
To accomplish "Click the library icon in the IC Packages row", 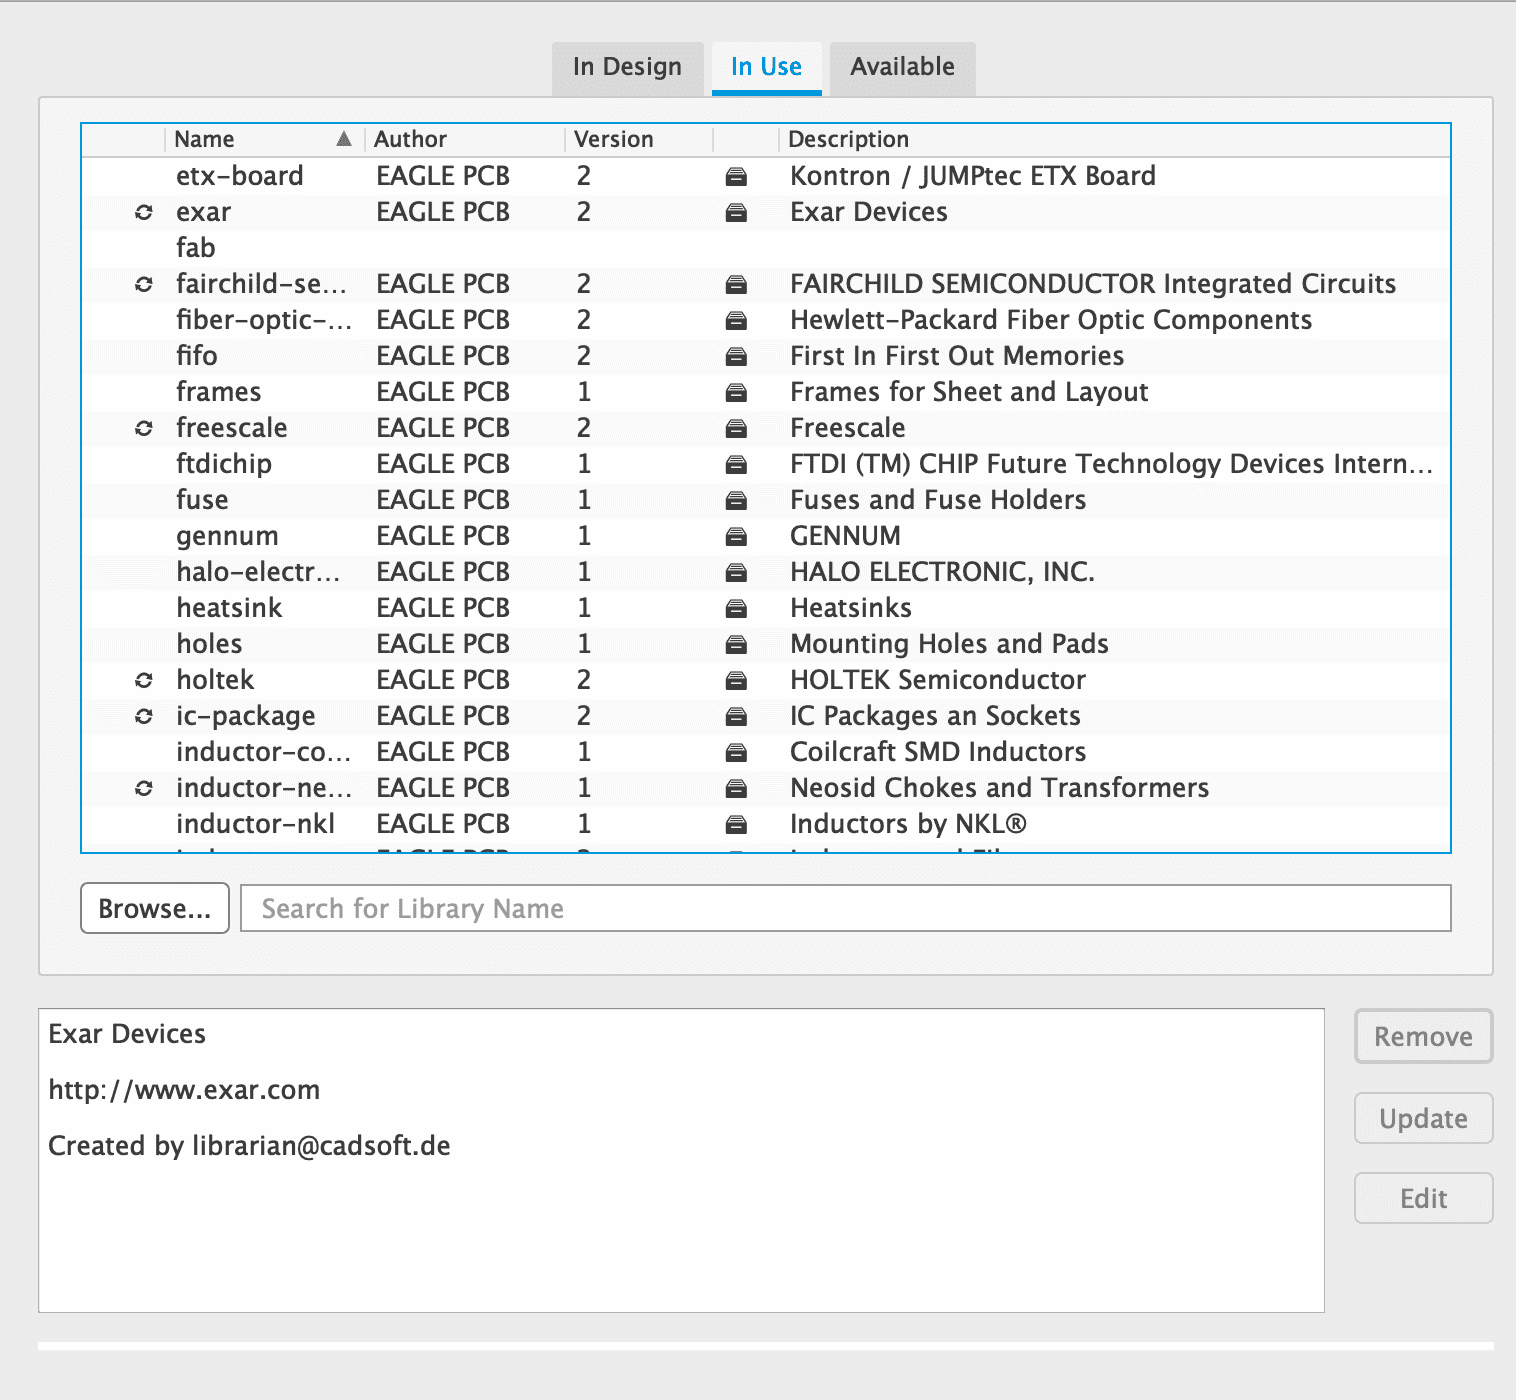I will (x=736, y=717).
